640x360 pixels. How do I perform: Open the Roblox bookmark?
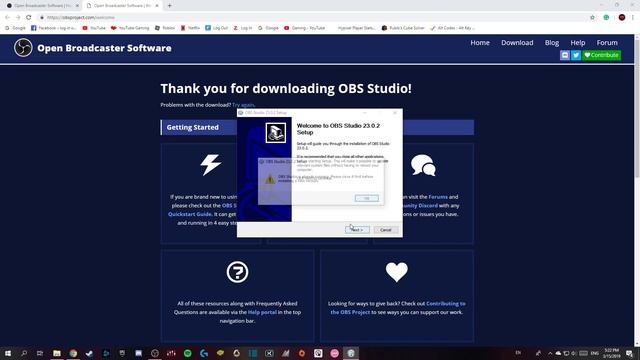point(165,28)
